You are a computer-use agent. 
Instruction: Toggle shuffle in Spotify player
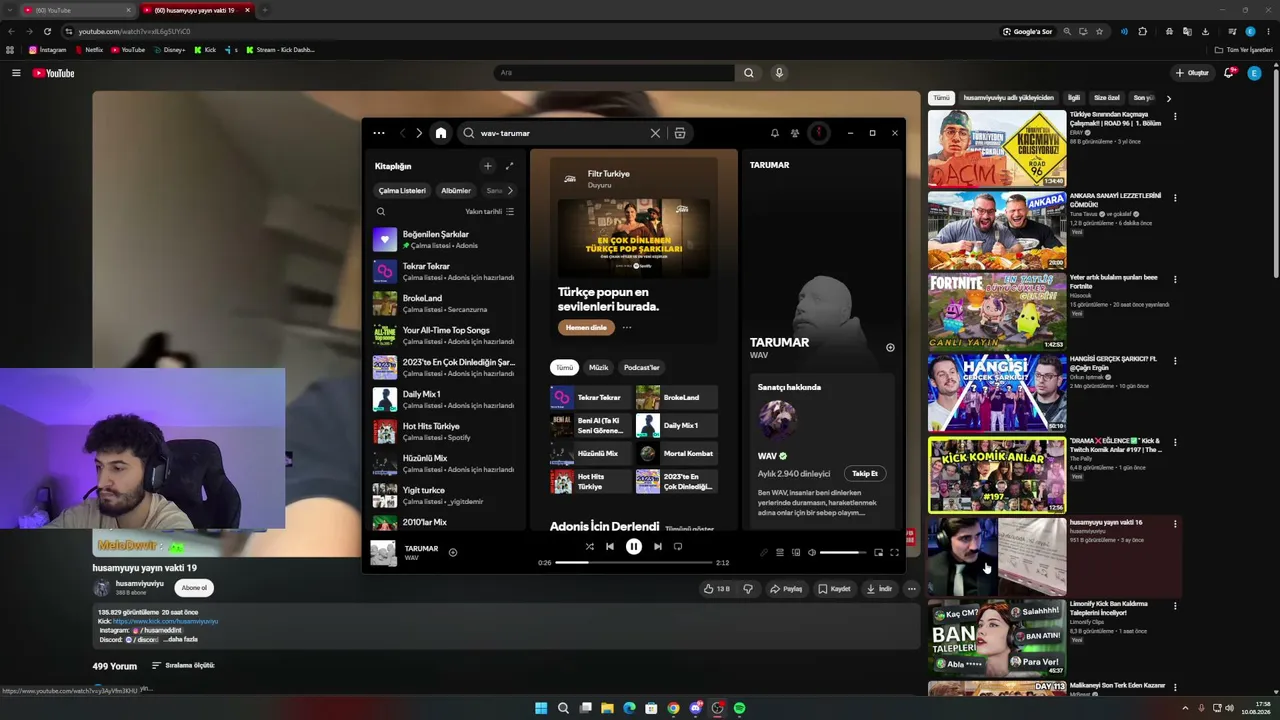(589, 547)
